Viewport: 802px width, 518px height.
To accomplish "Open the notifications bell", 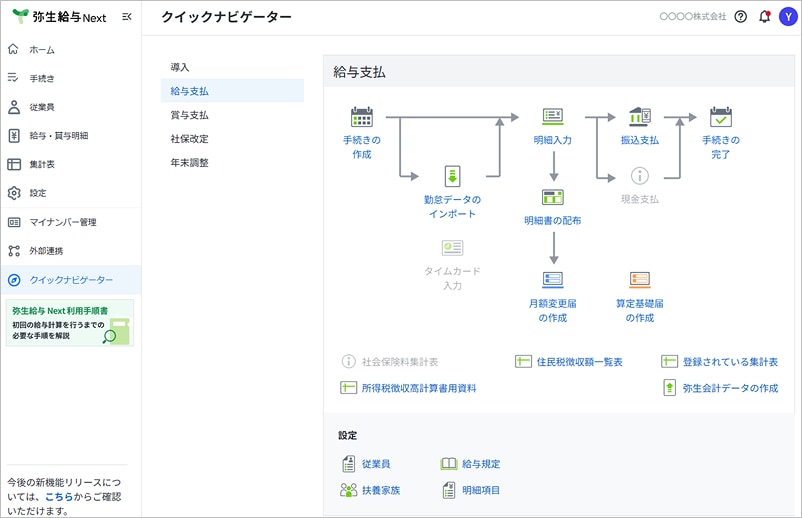I will click(764, 17).
